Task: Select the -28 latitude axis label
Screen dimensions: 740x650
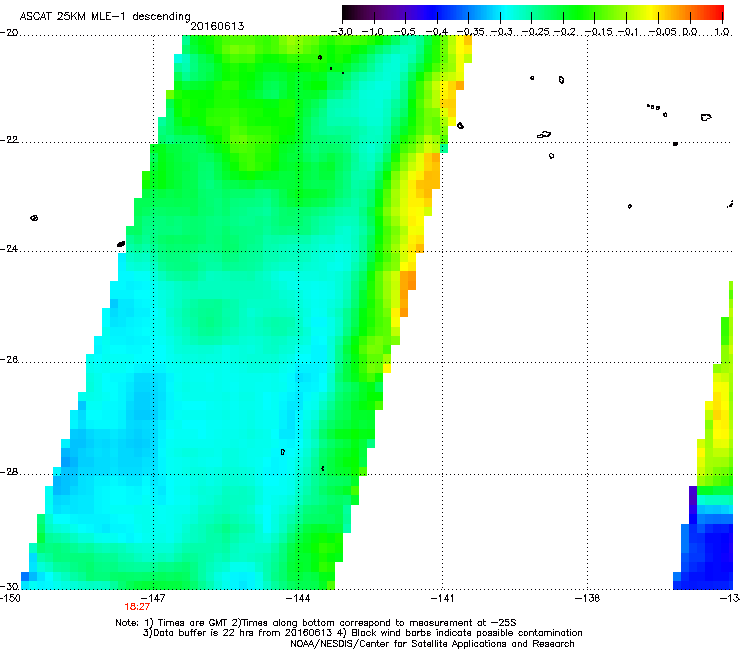Action: (9, 472)
